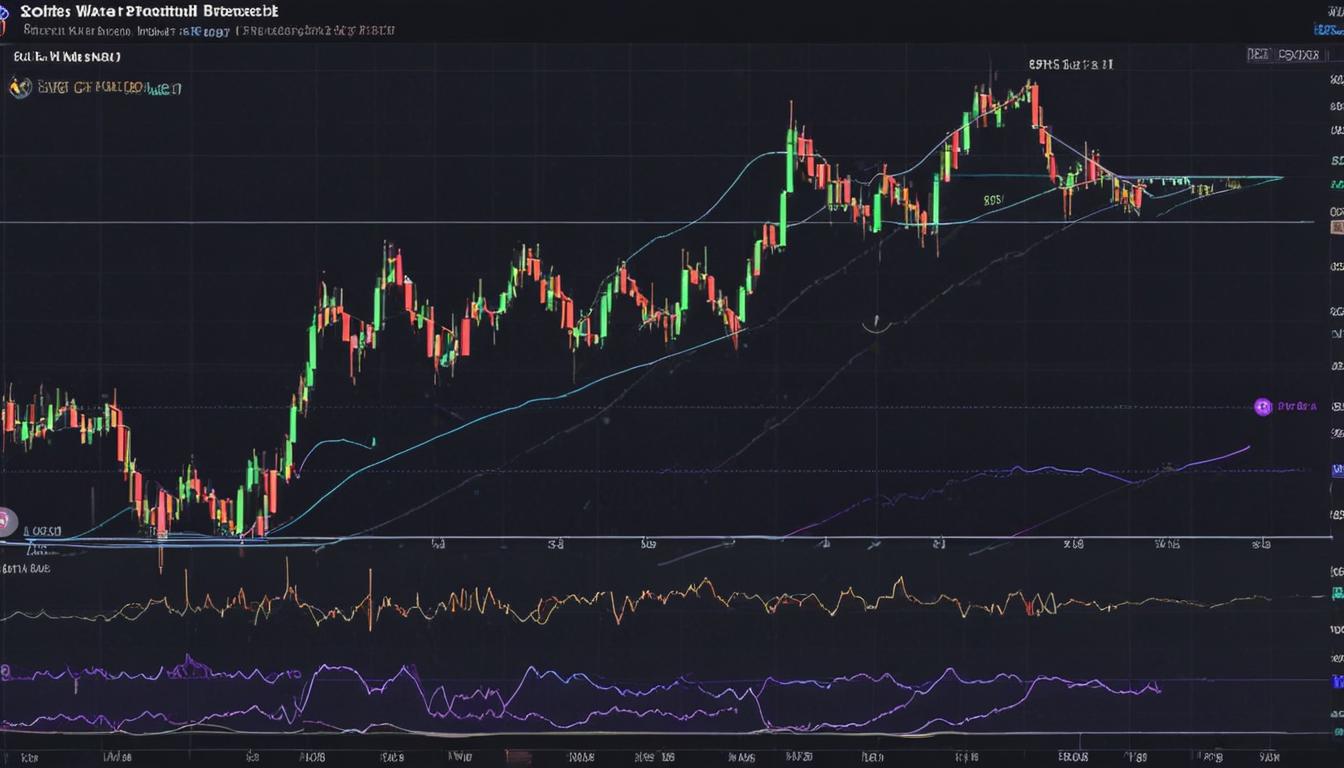Click the purple circular indicator badge on right
The image size is (1344, 768).
tap(1263, 406)
